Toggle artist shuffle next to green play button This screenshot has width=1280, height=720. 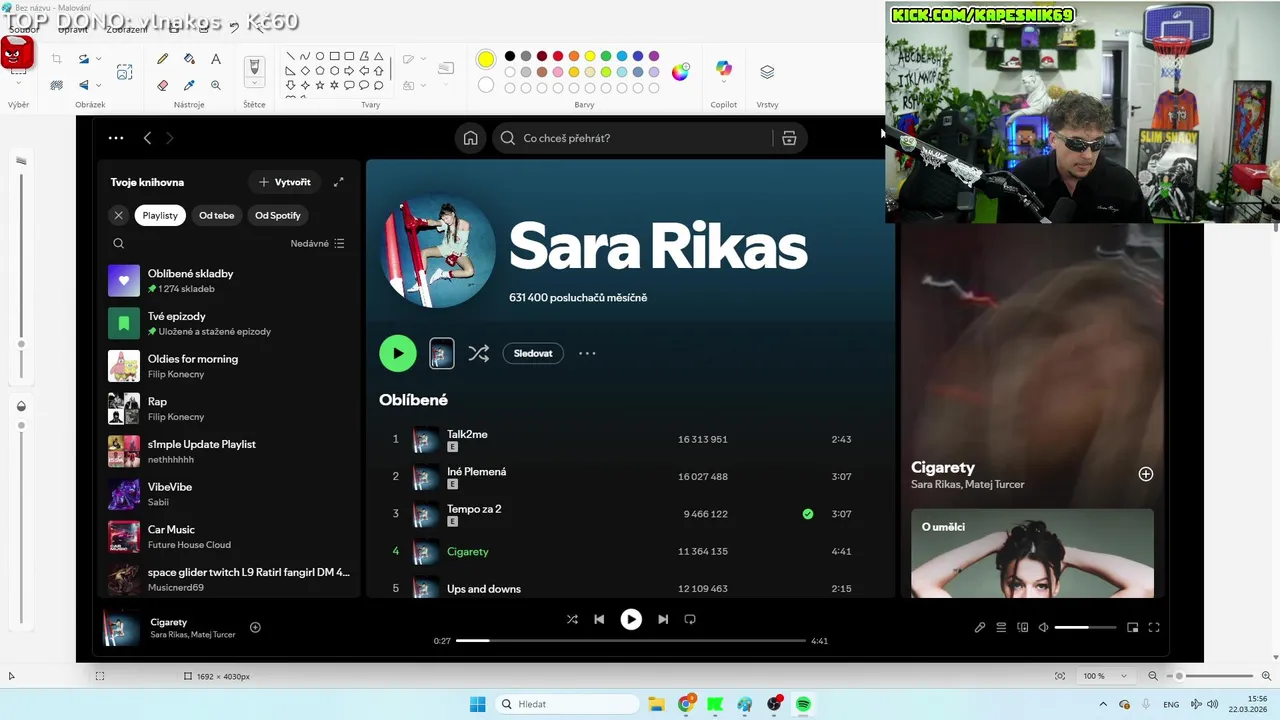[479, 353]
